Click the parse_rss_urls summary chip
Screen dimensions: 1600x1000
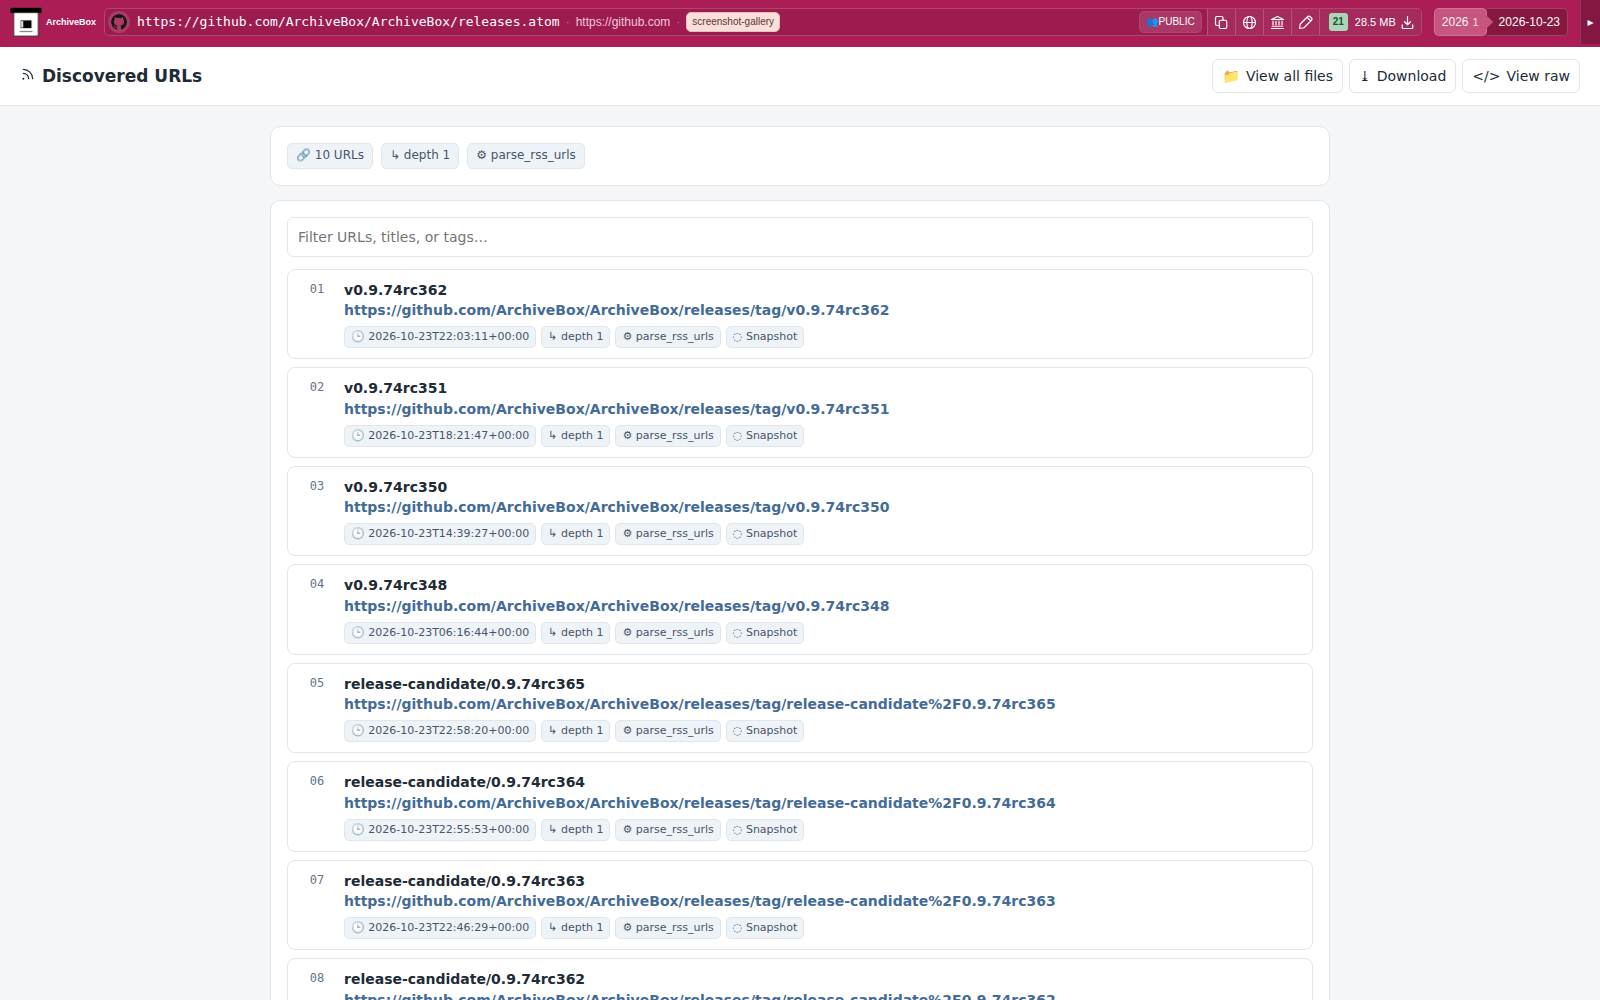pos(526,155)
